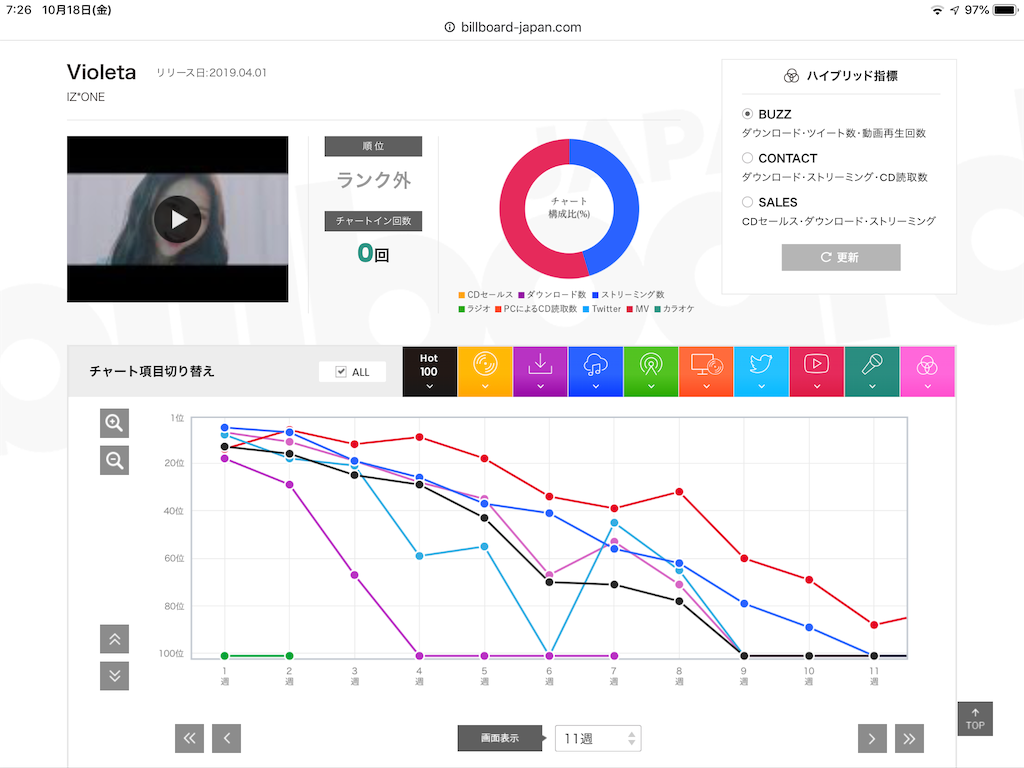The height and width of the screenshot is (768, 1024).
Task: Toggle the blue streaming cloud icon
Action: [596, 372]
